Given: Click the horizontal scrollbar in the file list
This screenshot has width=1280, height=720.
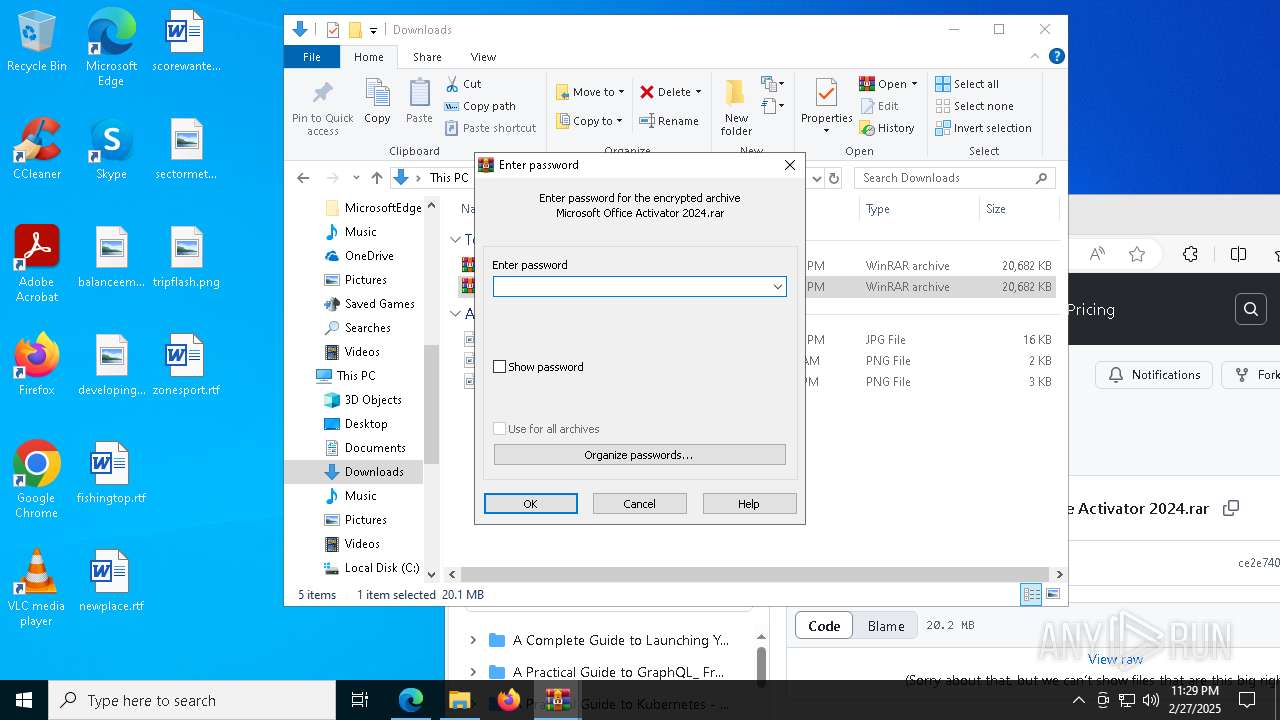Looking at the screenshot, I should 755,575.
